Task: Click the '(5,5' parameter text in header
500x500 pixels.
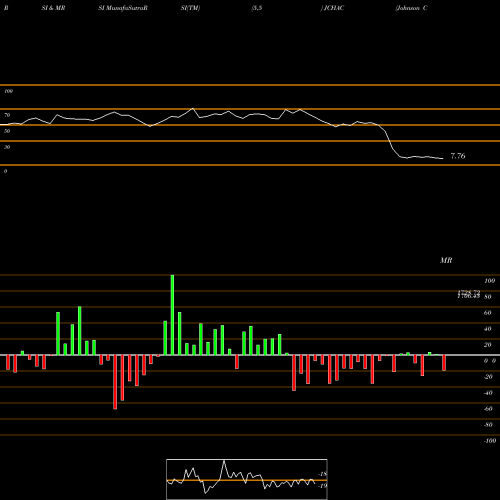Action: pos(257,8)
